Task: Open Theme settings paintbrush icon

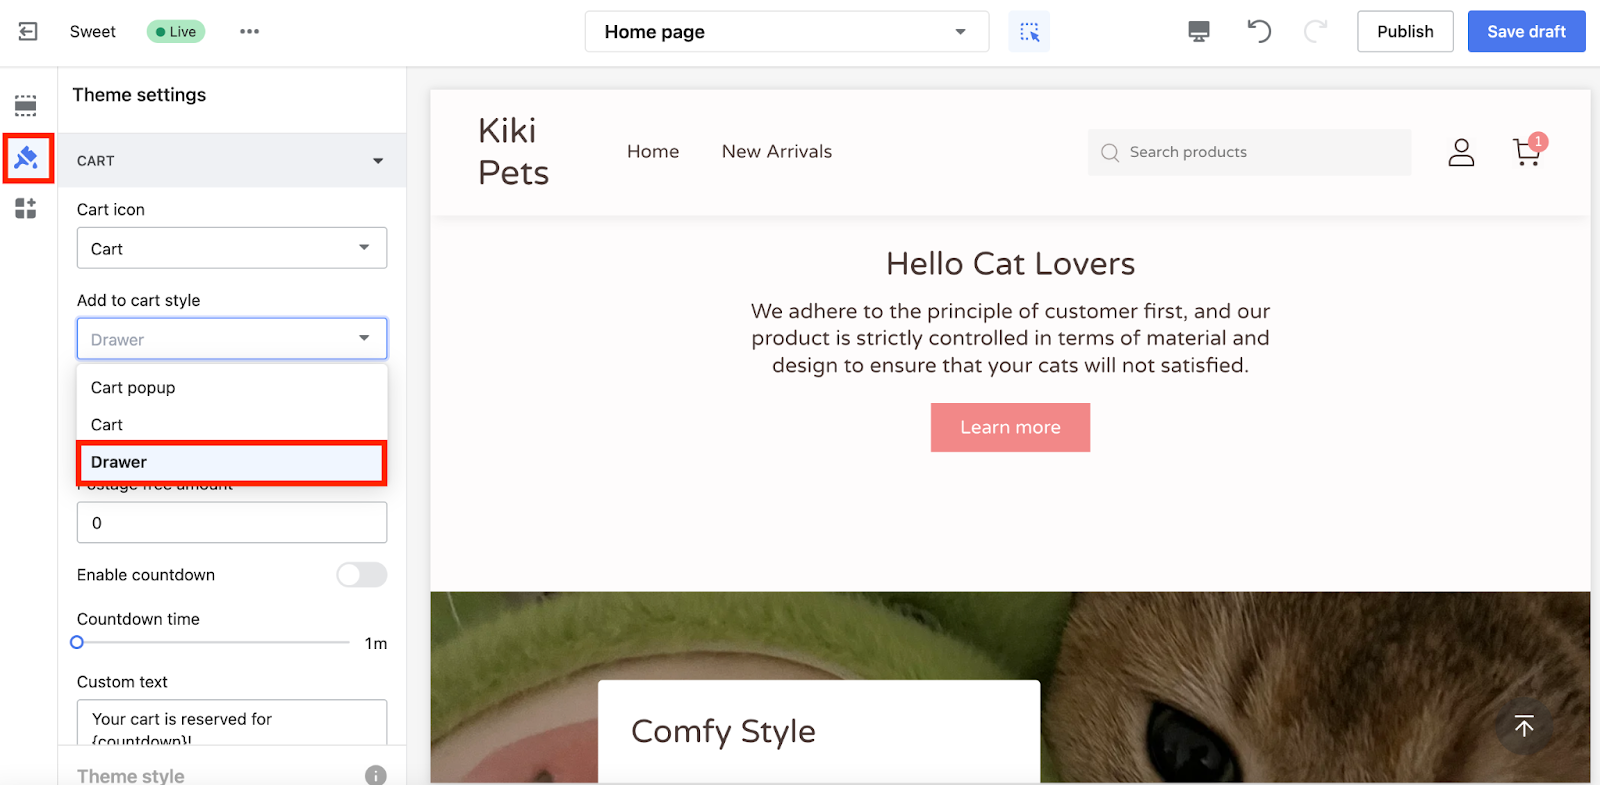Action: tap(27, 158)
